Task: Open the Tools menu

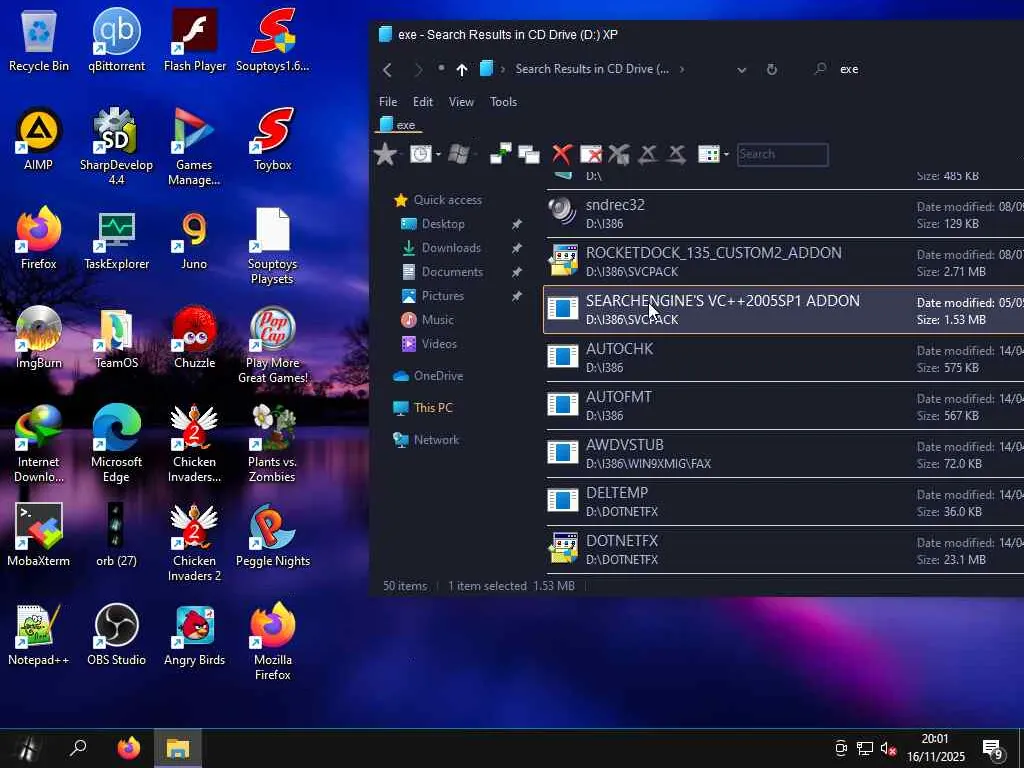Action: pyautogui.click(x=504, y=102)
